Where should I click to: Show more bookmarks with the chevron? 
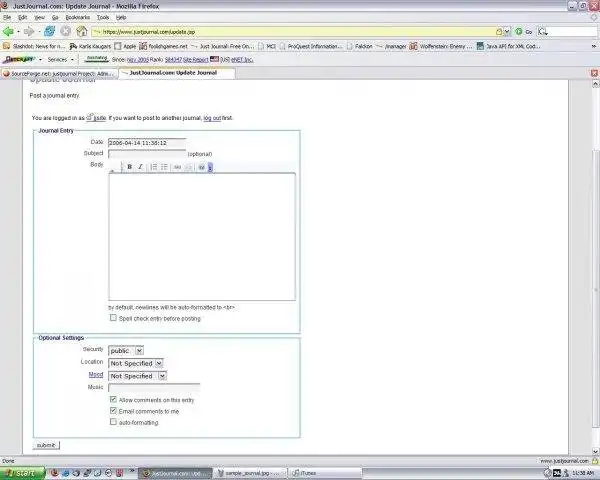pyautogui.click(x=594, y=46)
